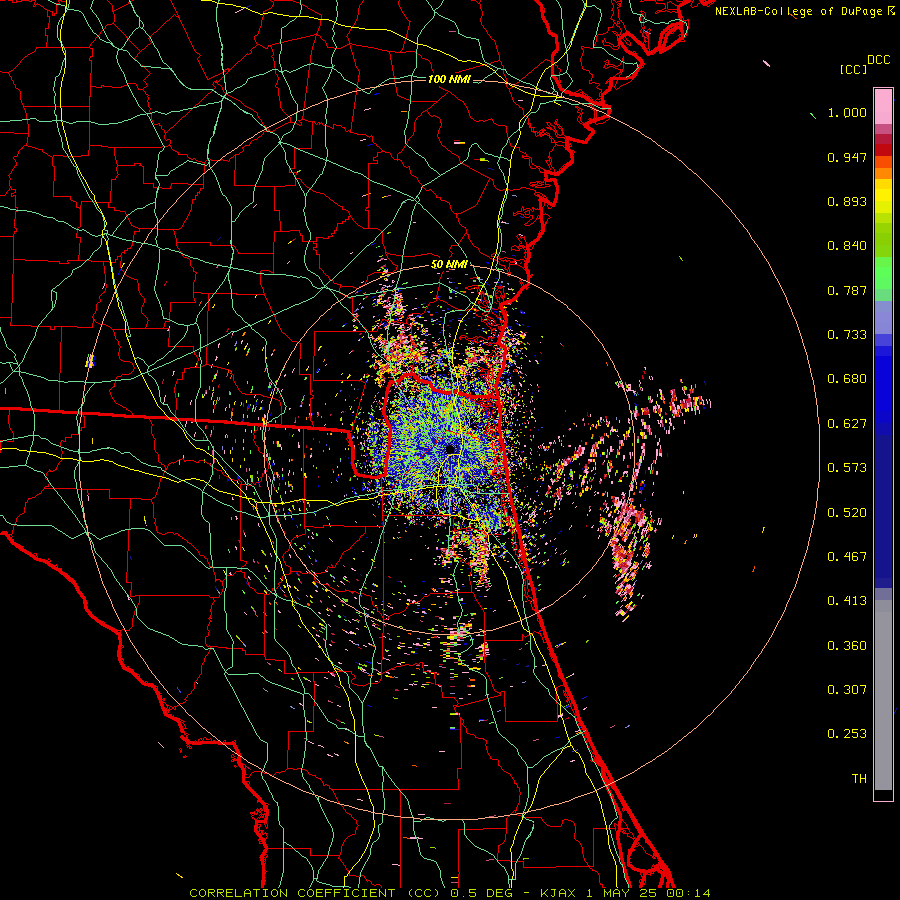Click the 50 NMI range ring label
This screenshot has height=900, width=900.
pos(449,265)
